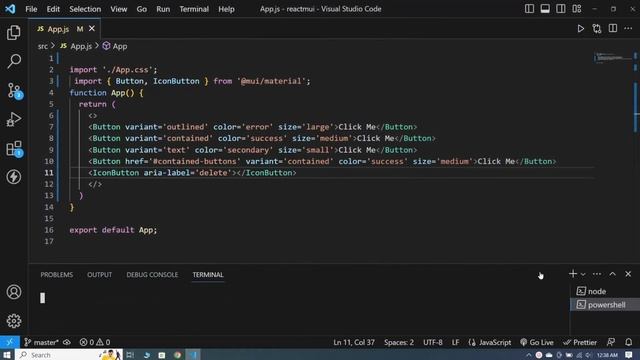Close the App.js editor tab
The height and width of the screenshot is (360, 640).
pos(92,29)
